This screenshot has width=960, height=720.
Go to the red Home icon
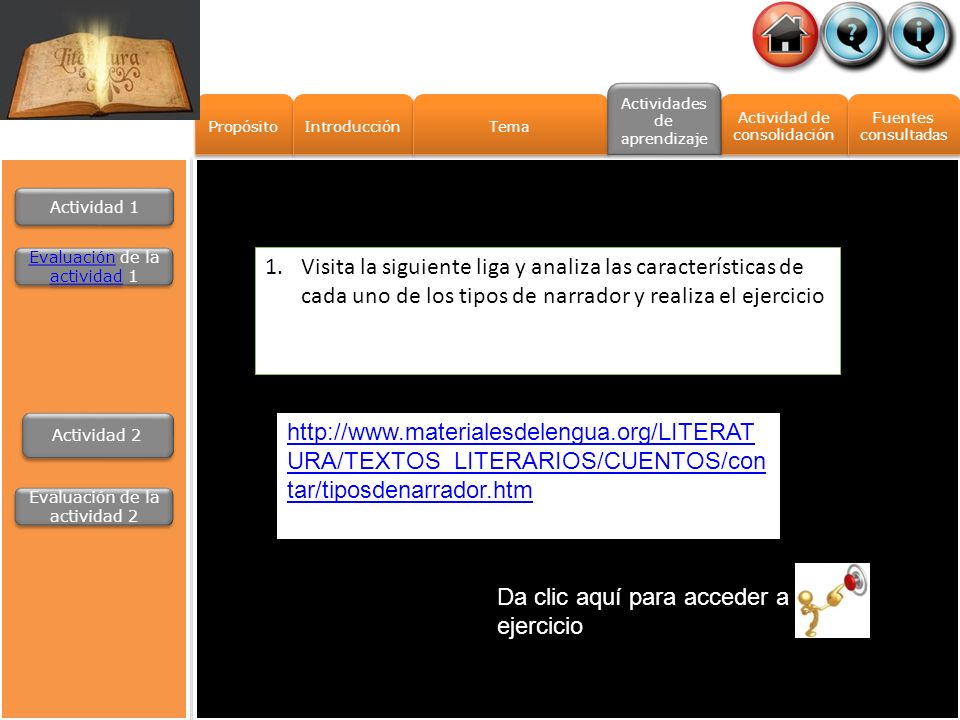(786, 34)
